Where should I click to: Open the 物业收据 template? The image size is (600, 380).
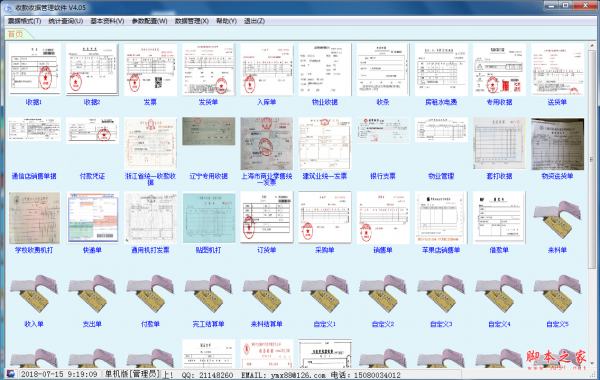325,69
